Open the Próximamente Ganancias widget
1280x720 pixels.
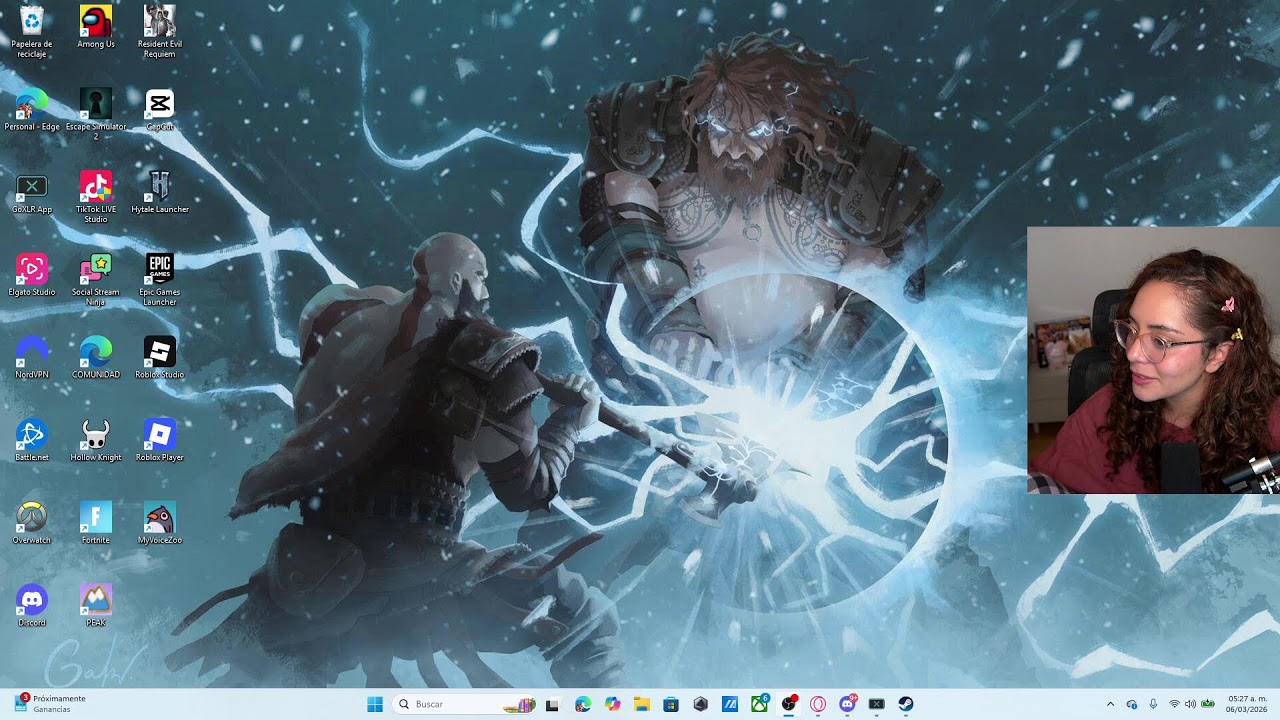point(50,704)
